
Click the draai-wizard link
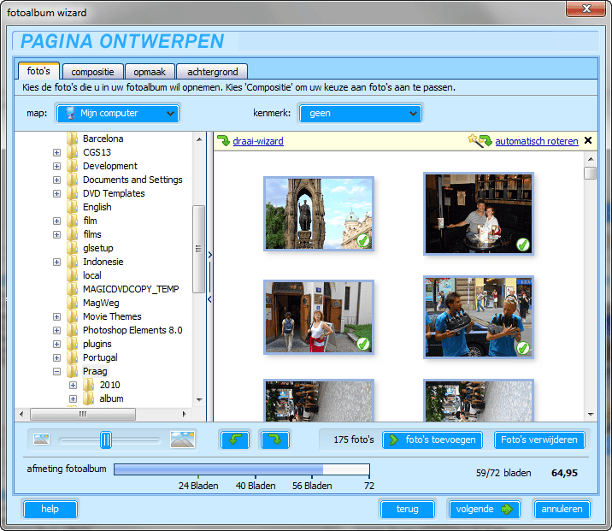tap(258, 141)
